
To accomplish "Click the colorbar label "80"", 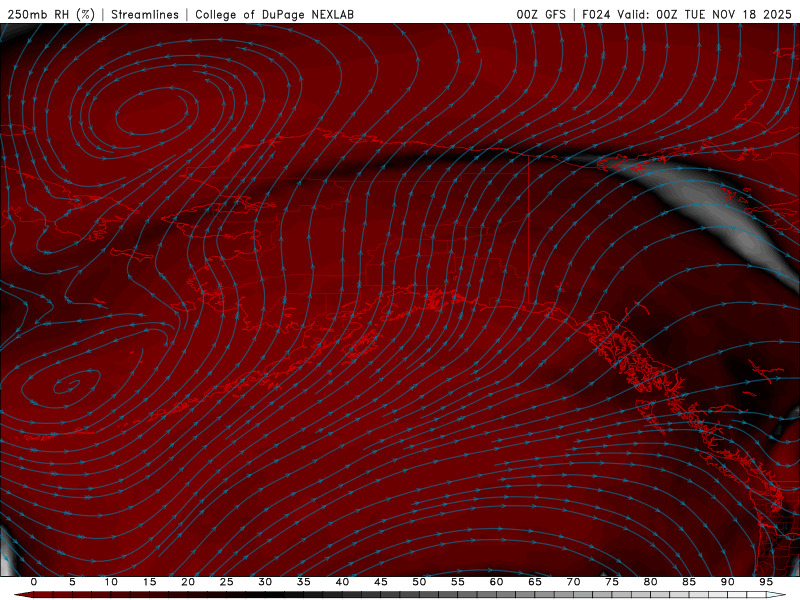I will tap(651, 582).
